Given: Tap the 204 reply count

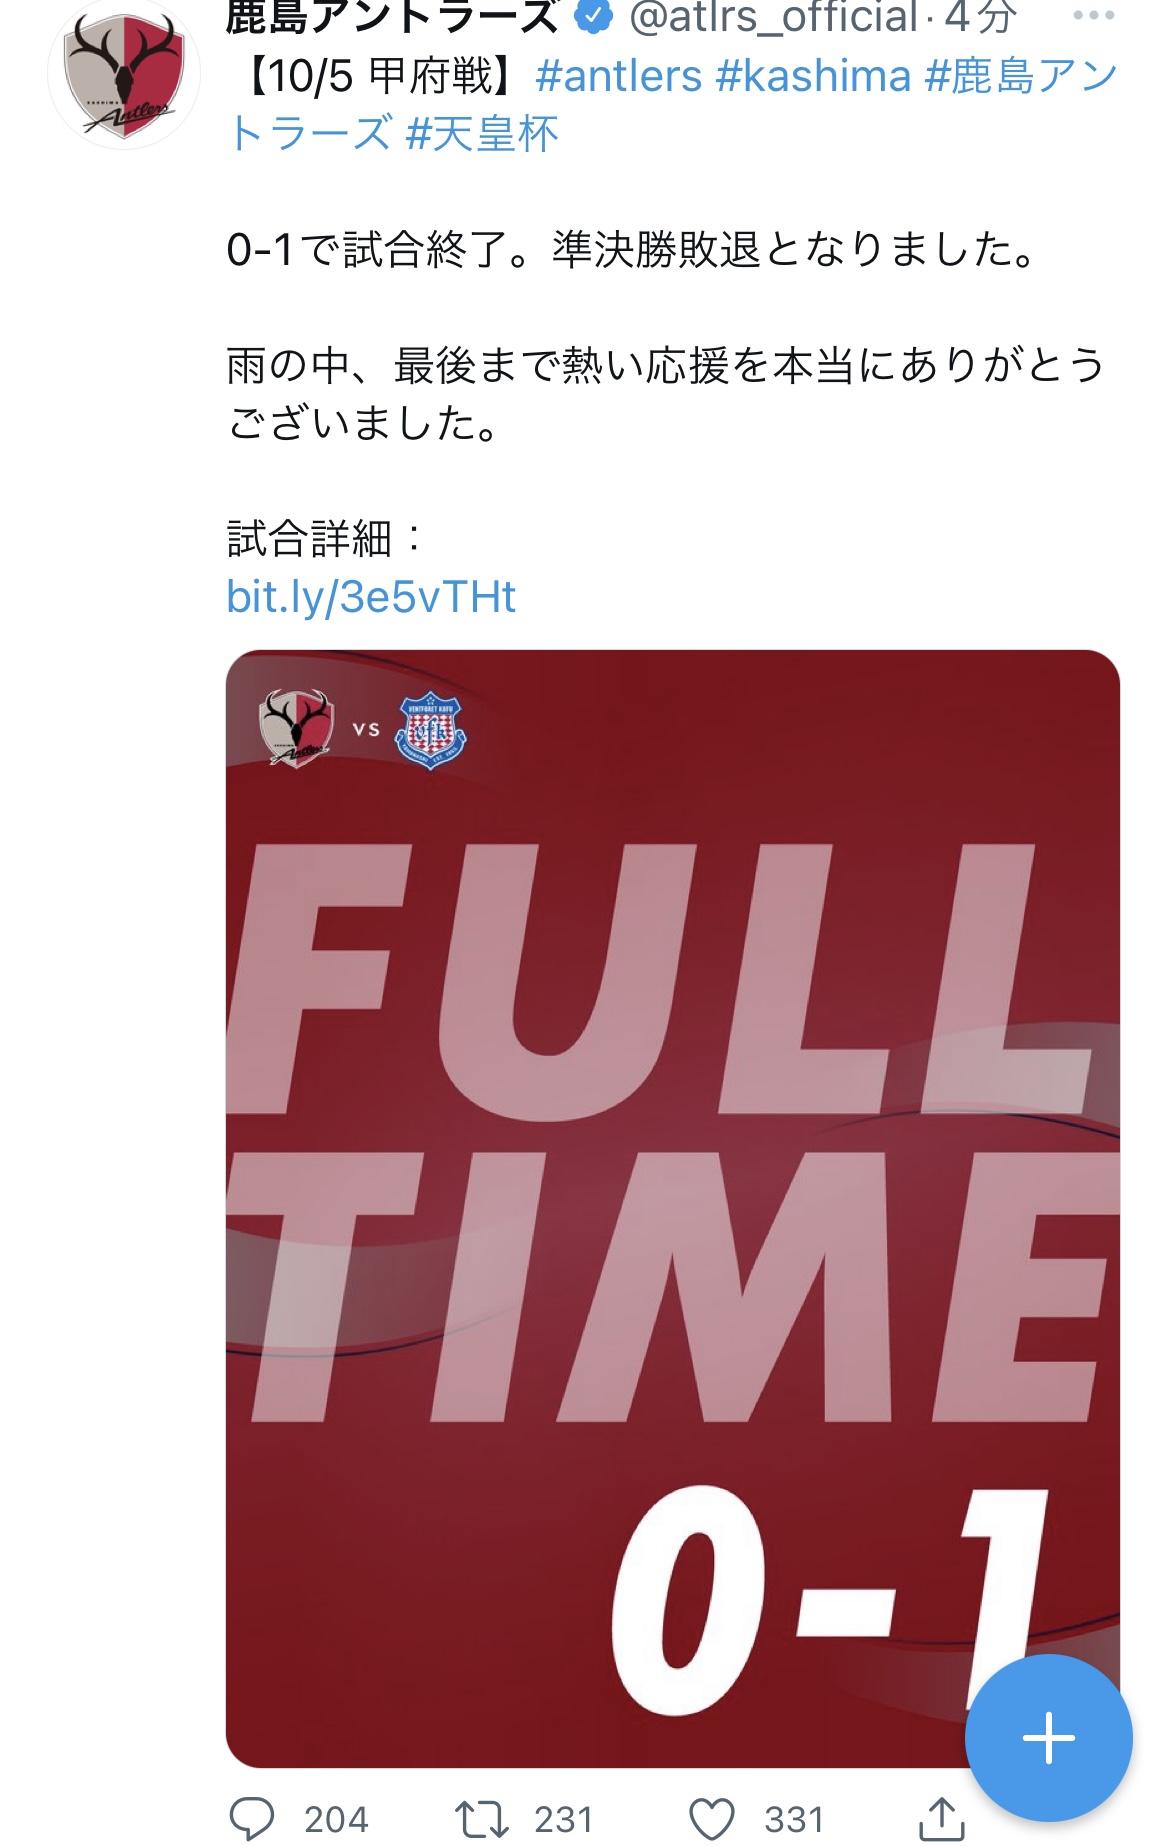Looking at the screenshot, I should (x=336, y=1820).
